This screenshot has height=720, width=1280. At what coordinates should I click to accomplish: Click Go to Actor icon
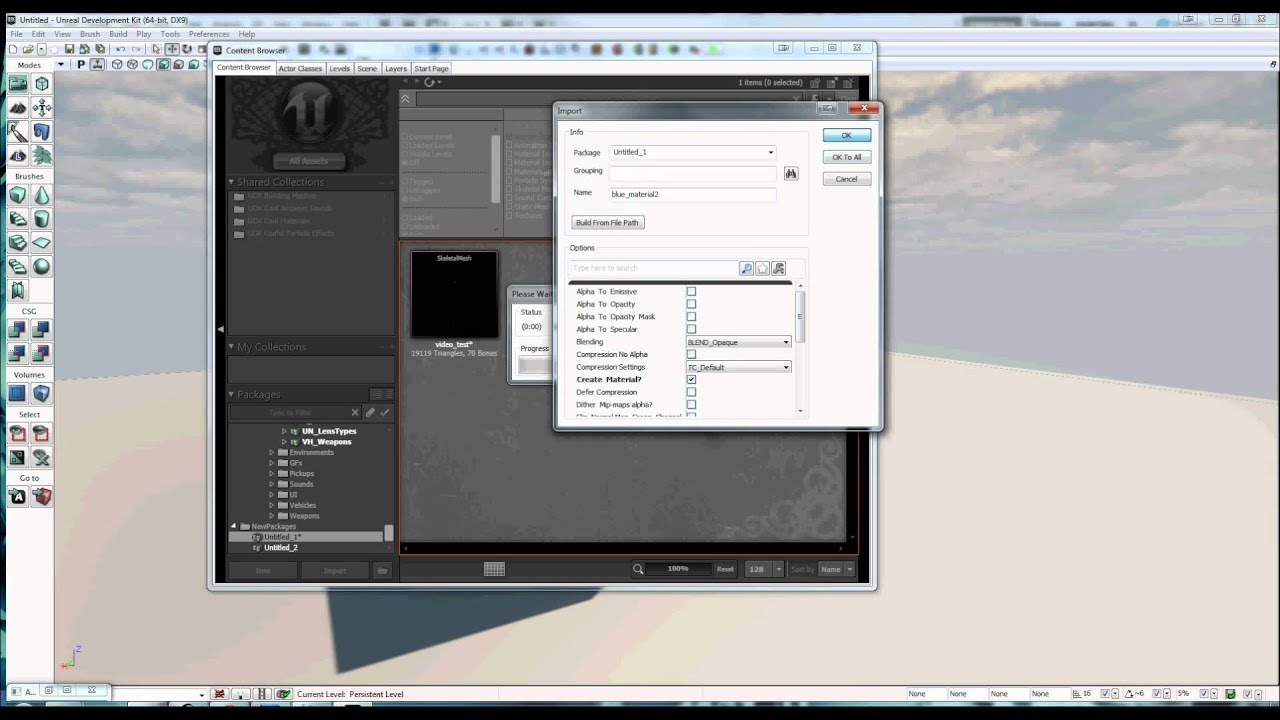coord(18,496)
